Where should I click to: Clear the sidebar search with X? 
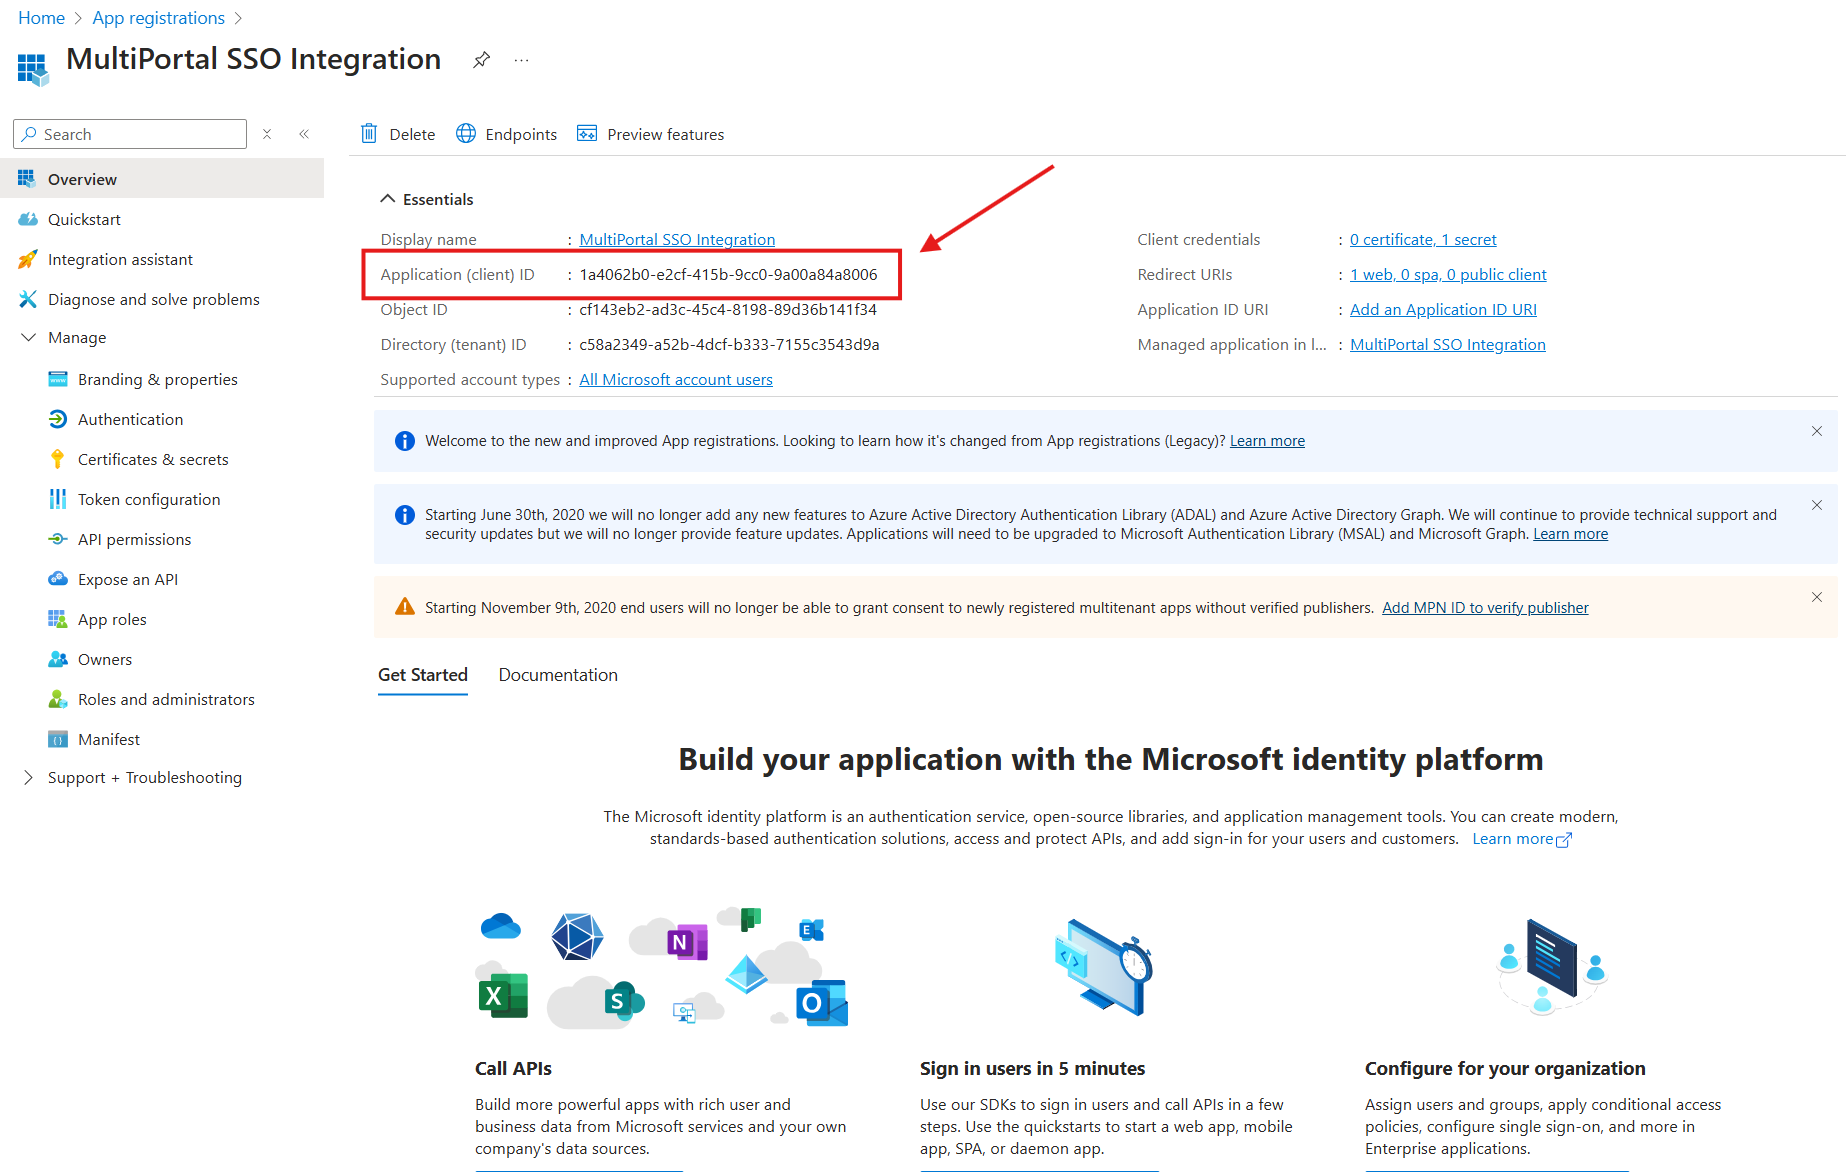click(x=267, y=134)
